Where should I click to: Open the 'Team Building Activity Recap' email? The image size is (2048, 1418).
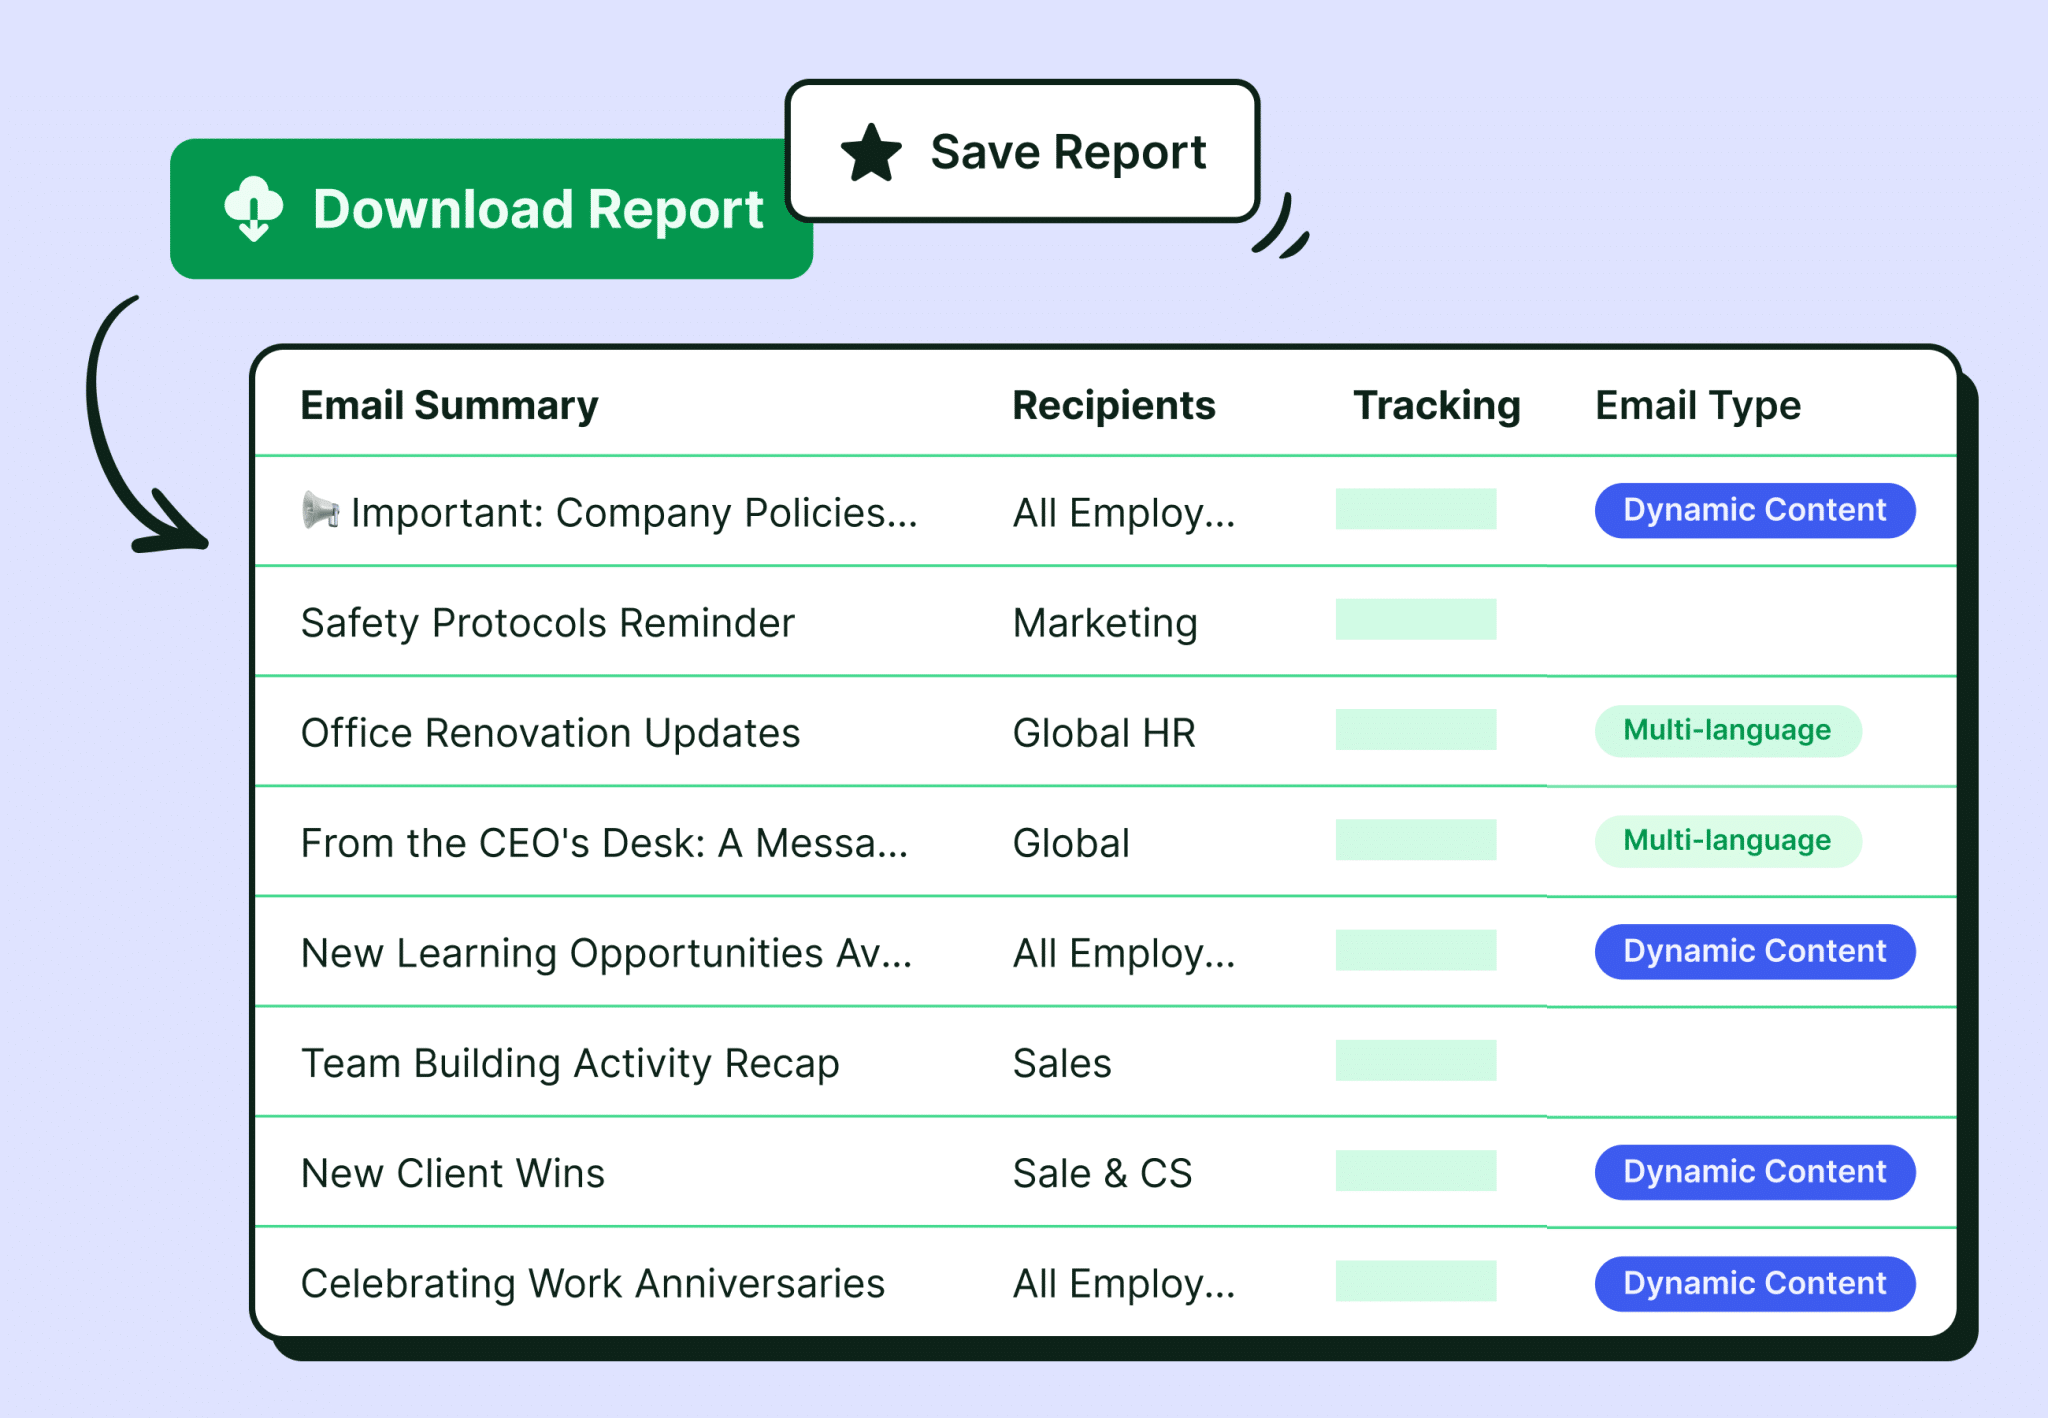click(x=570, y=1062)
